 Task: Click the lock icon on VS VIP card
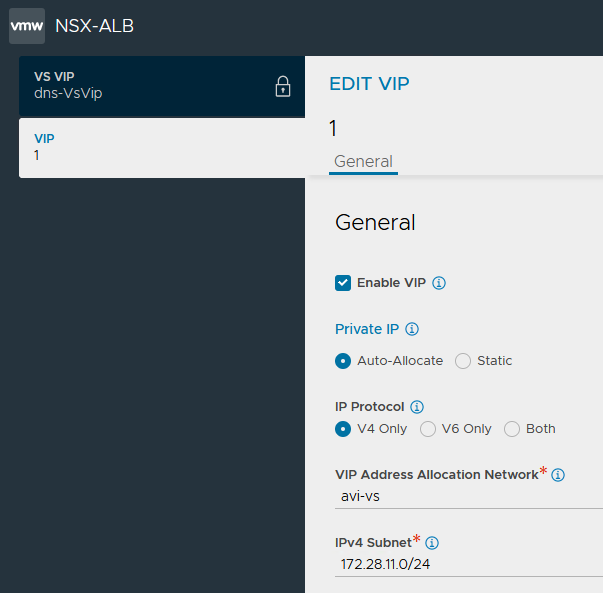(283, 86)
